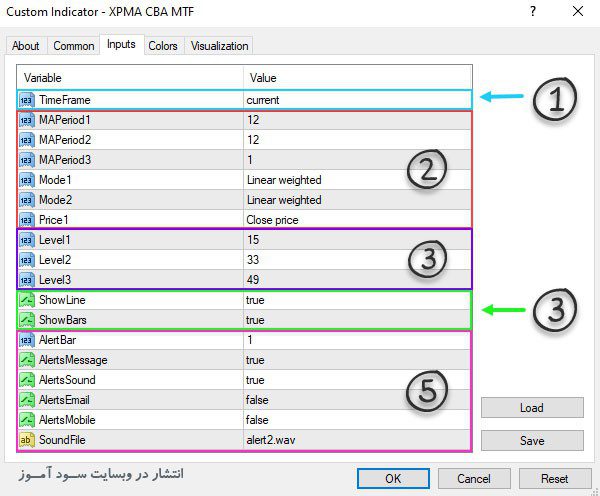Viewport: 600px width, 496px height.
Task: Switch to the About tab
Action: [x=26, y=46]
